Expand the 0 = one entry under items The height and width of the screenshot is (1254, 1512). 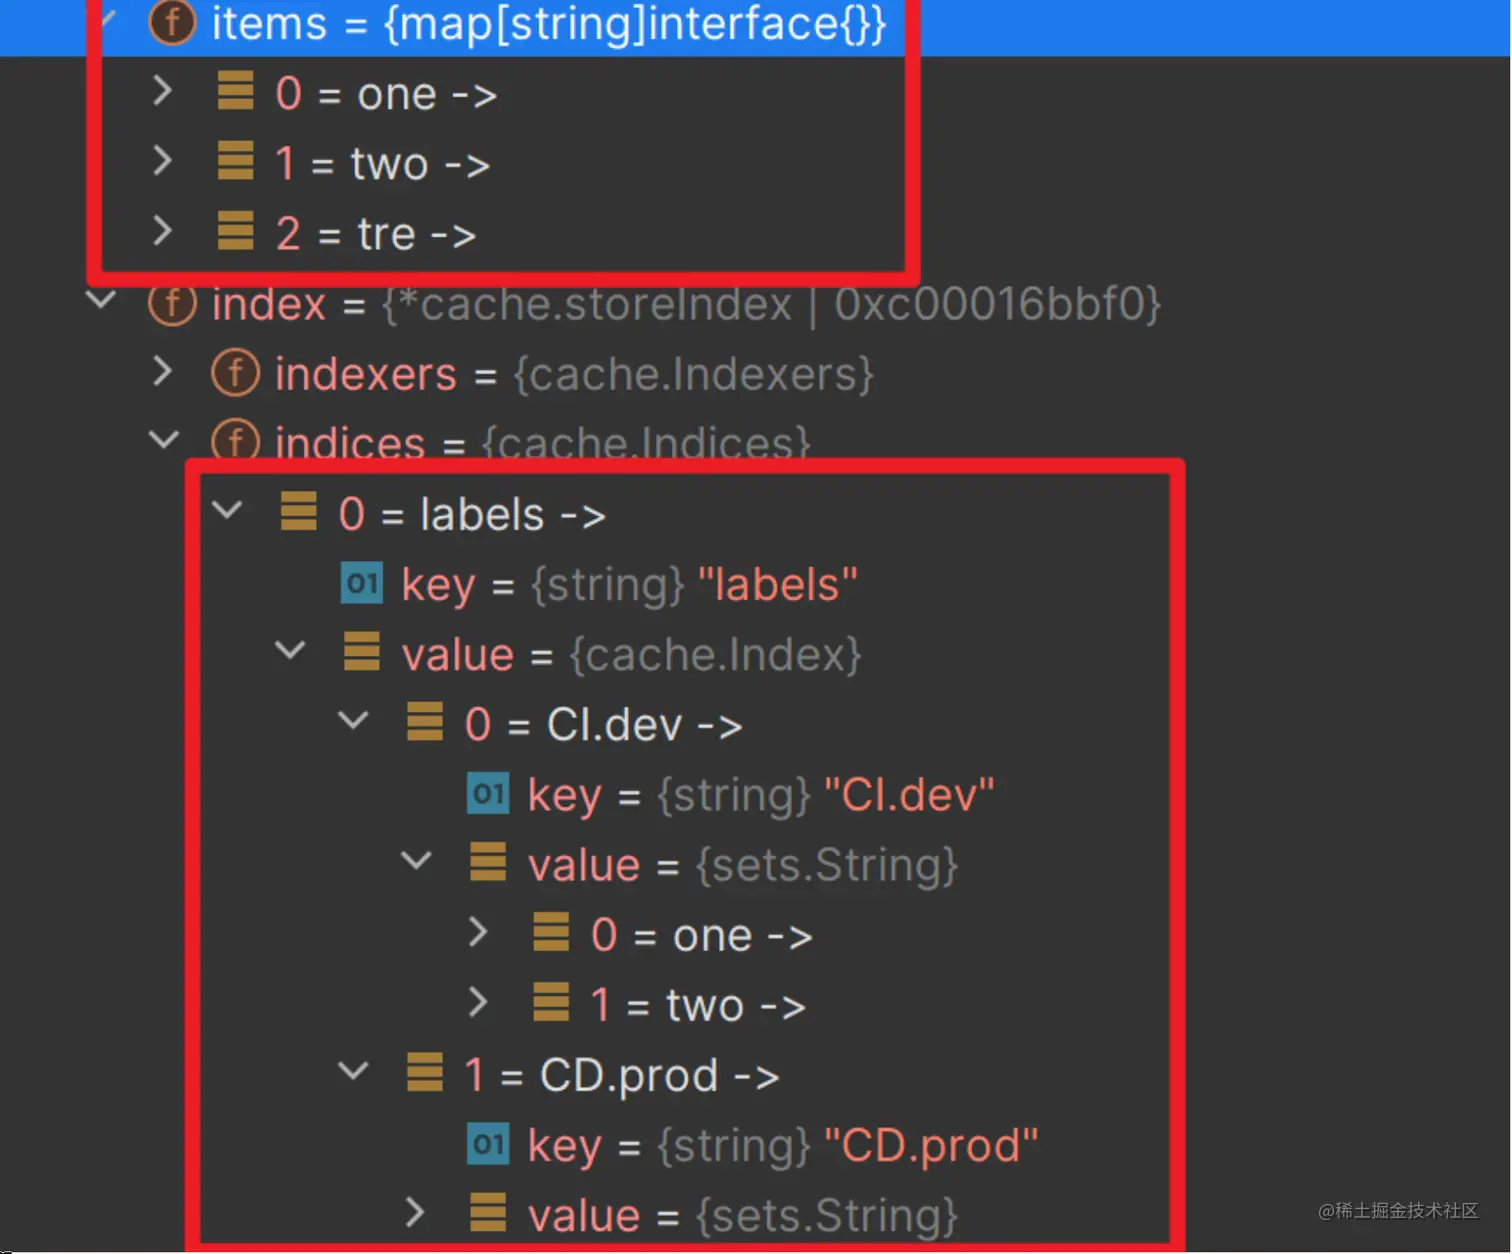[163, 92]
